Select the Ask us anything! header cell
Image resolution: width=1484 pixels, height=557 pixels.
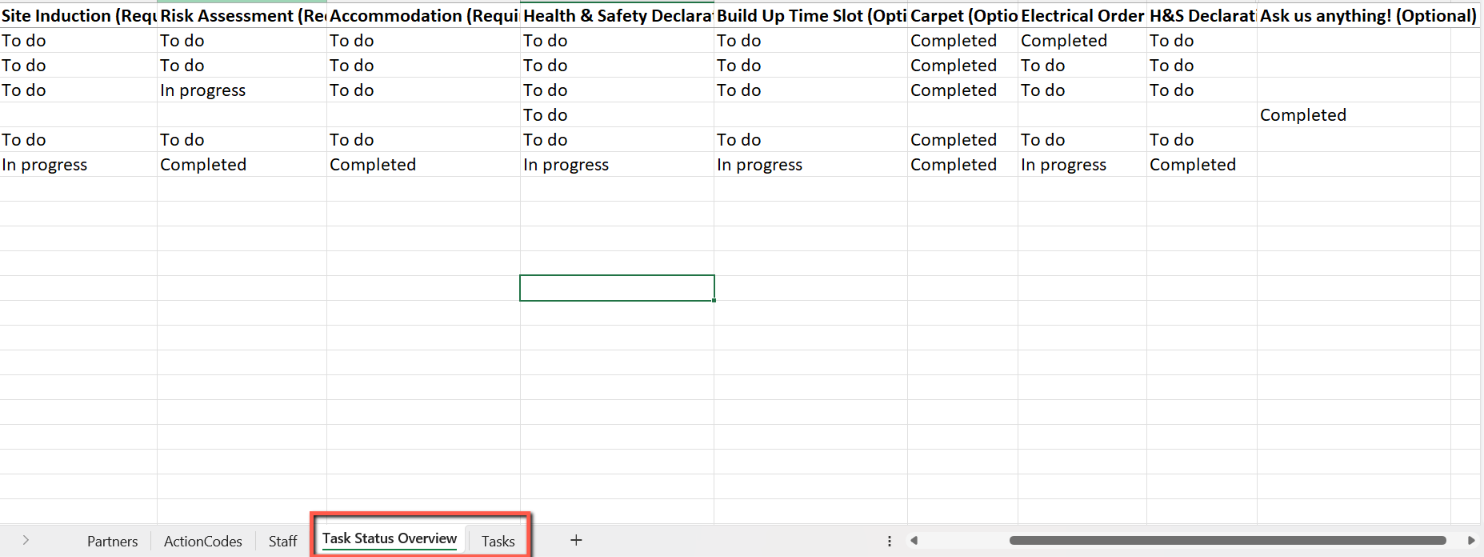pyautogui.click(x=1354, y=15)
